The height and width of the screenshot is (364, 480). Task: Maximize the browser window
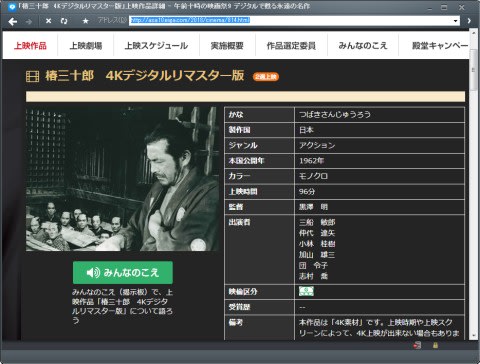tap(444, 7)
